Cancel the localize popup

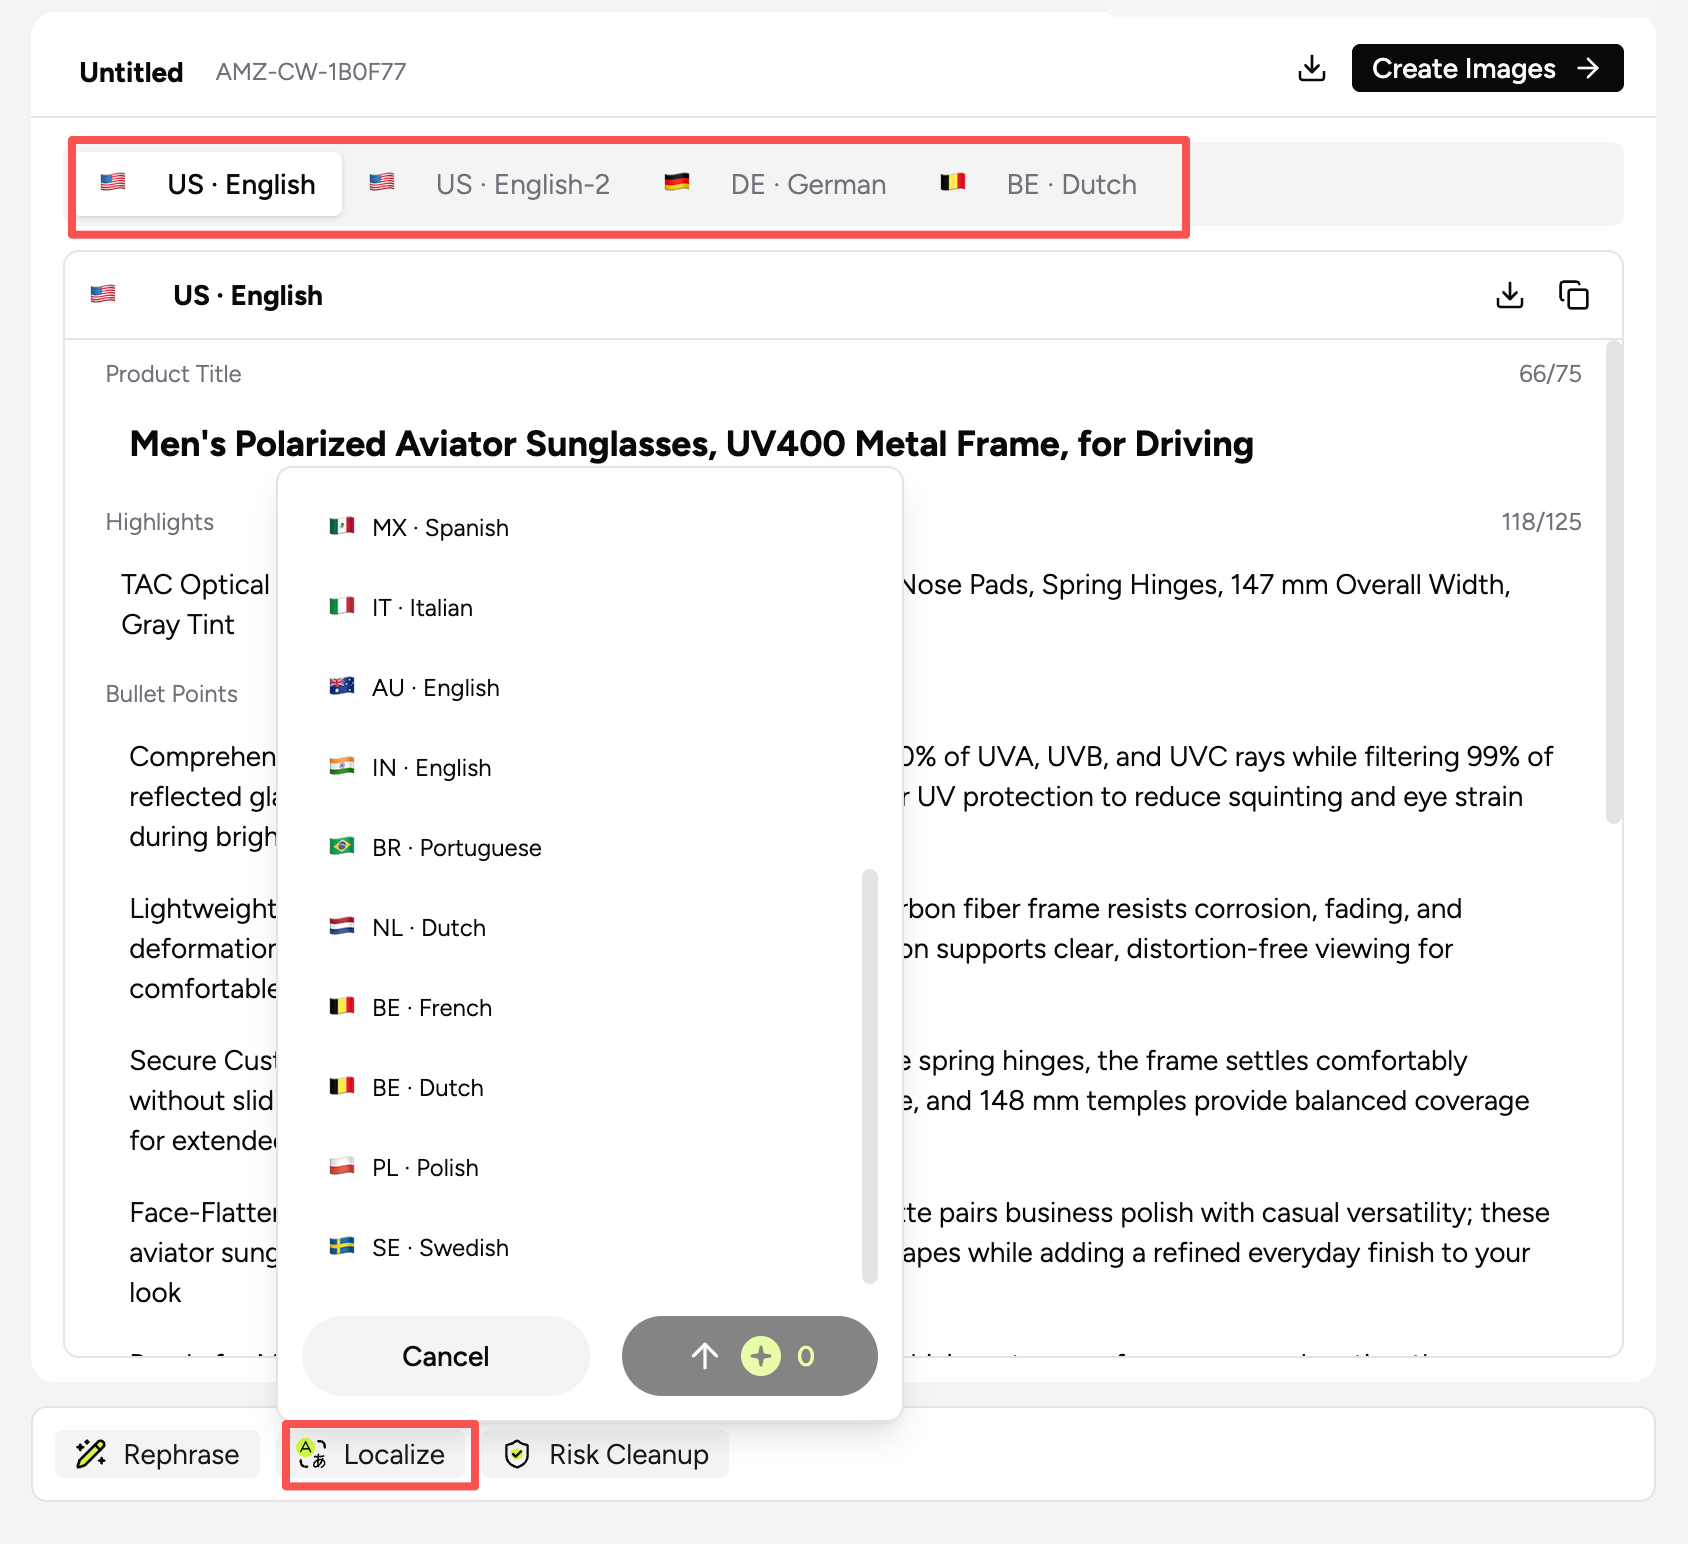click(446, 1356)
